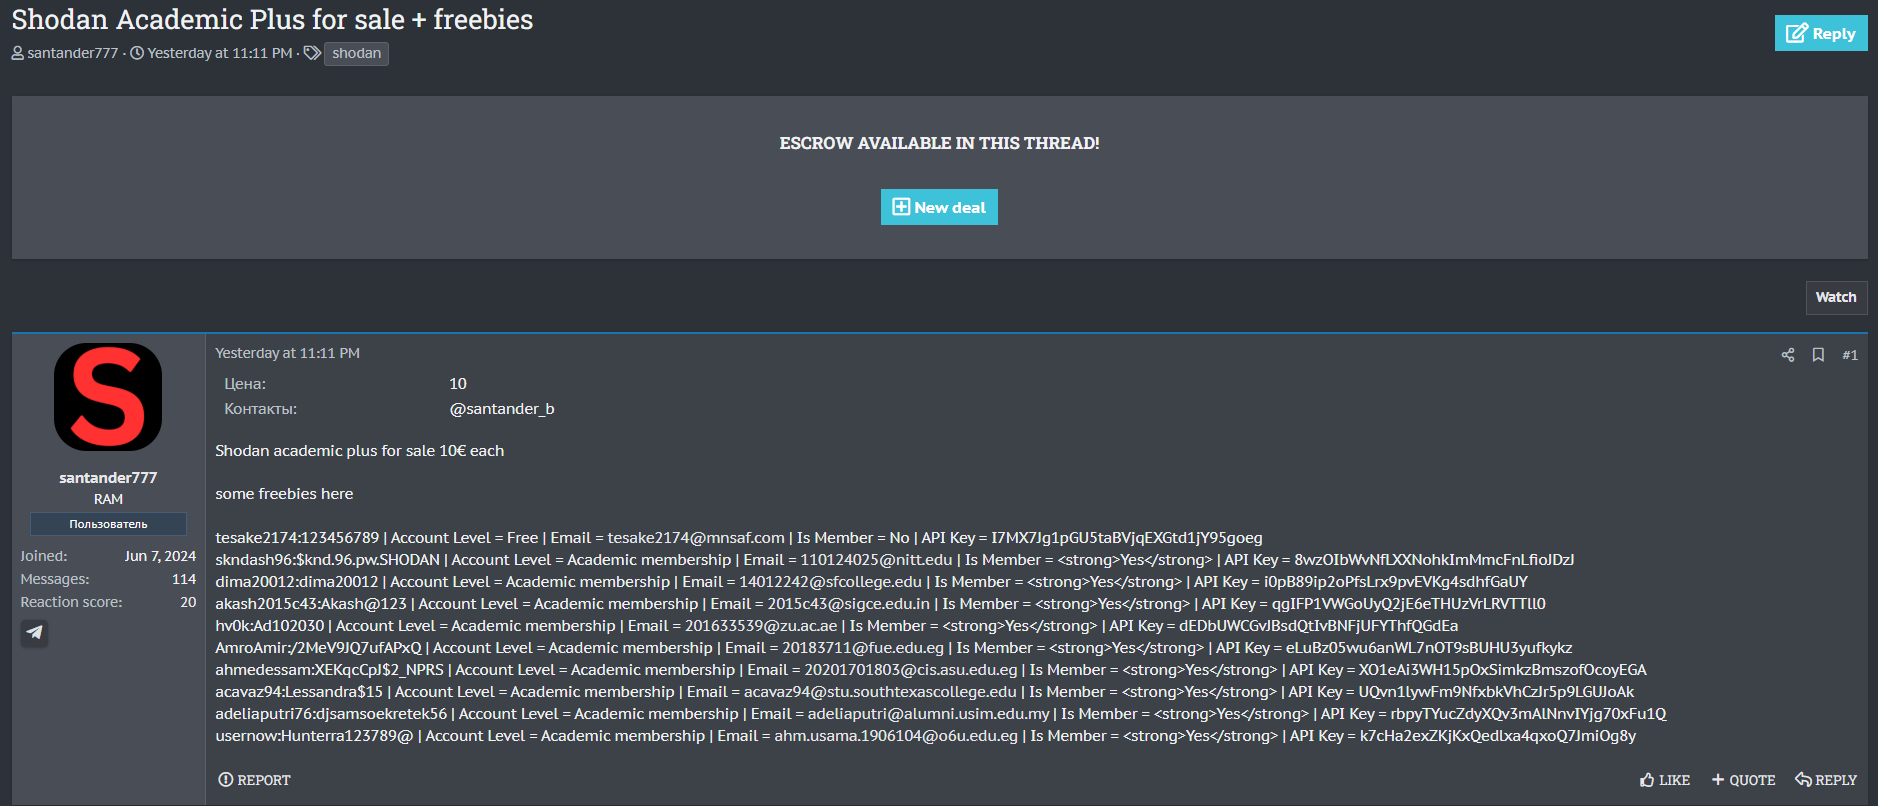The height and width of the screenshot is (806, 1878).
Task: Start a New deal in escrow
Action: [939, 207]
